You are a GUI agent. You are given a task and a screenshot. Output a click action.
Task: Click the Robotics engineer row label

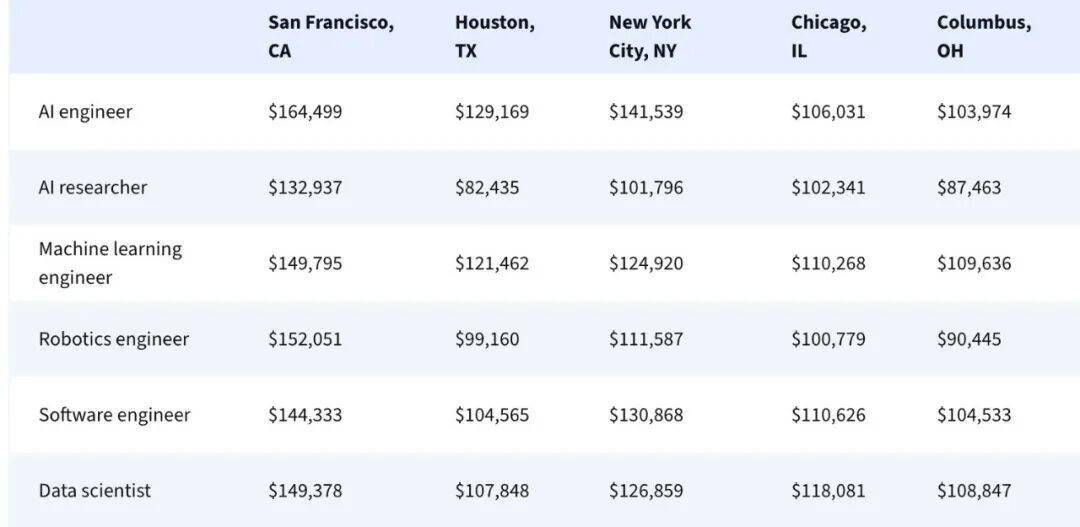pyautogui.click(x=113, y=339)
